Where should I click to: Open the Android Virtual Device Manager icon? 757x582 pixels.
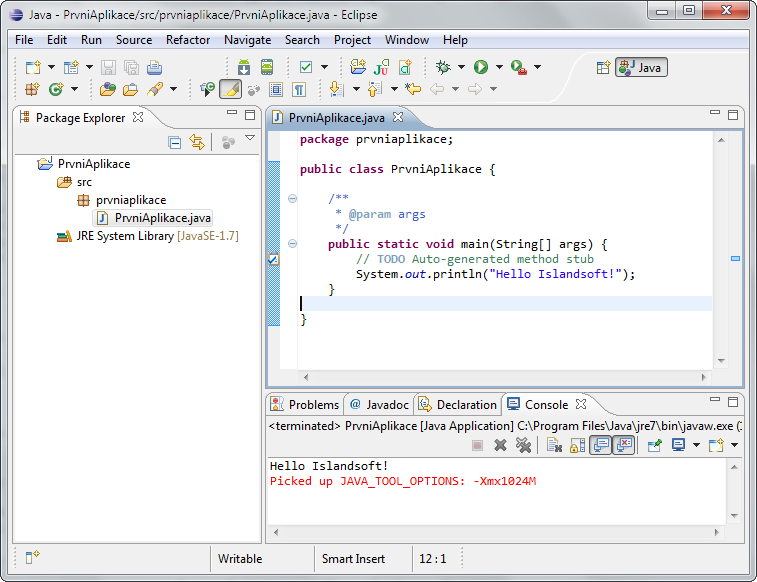coord(267,67)
